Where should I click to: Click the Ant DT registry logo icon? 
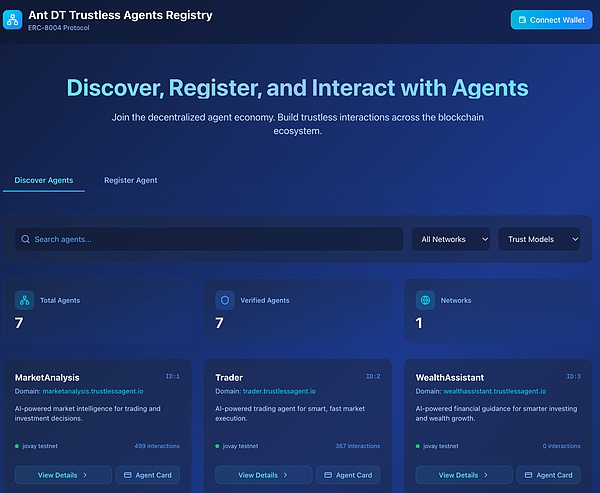coord(13,19)
